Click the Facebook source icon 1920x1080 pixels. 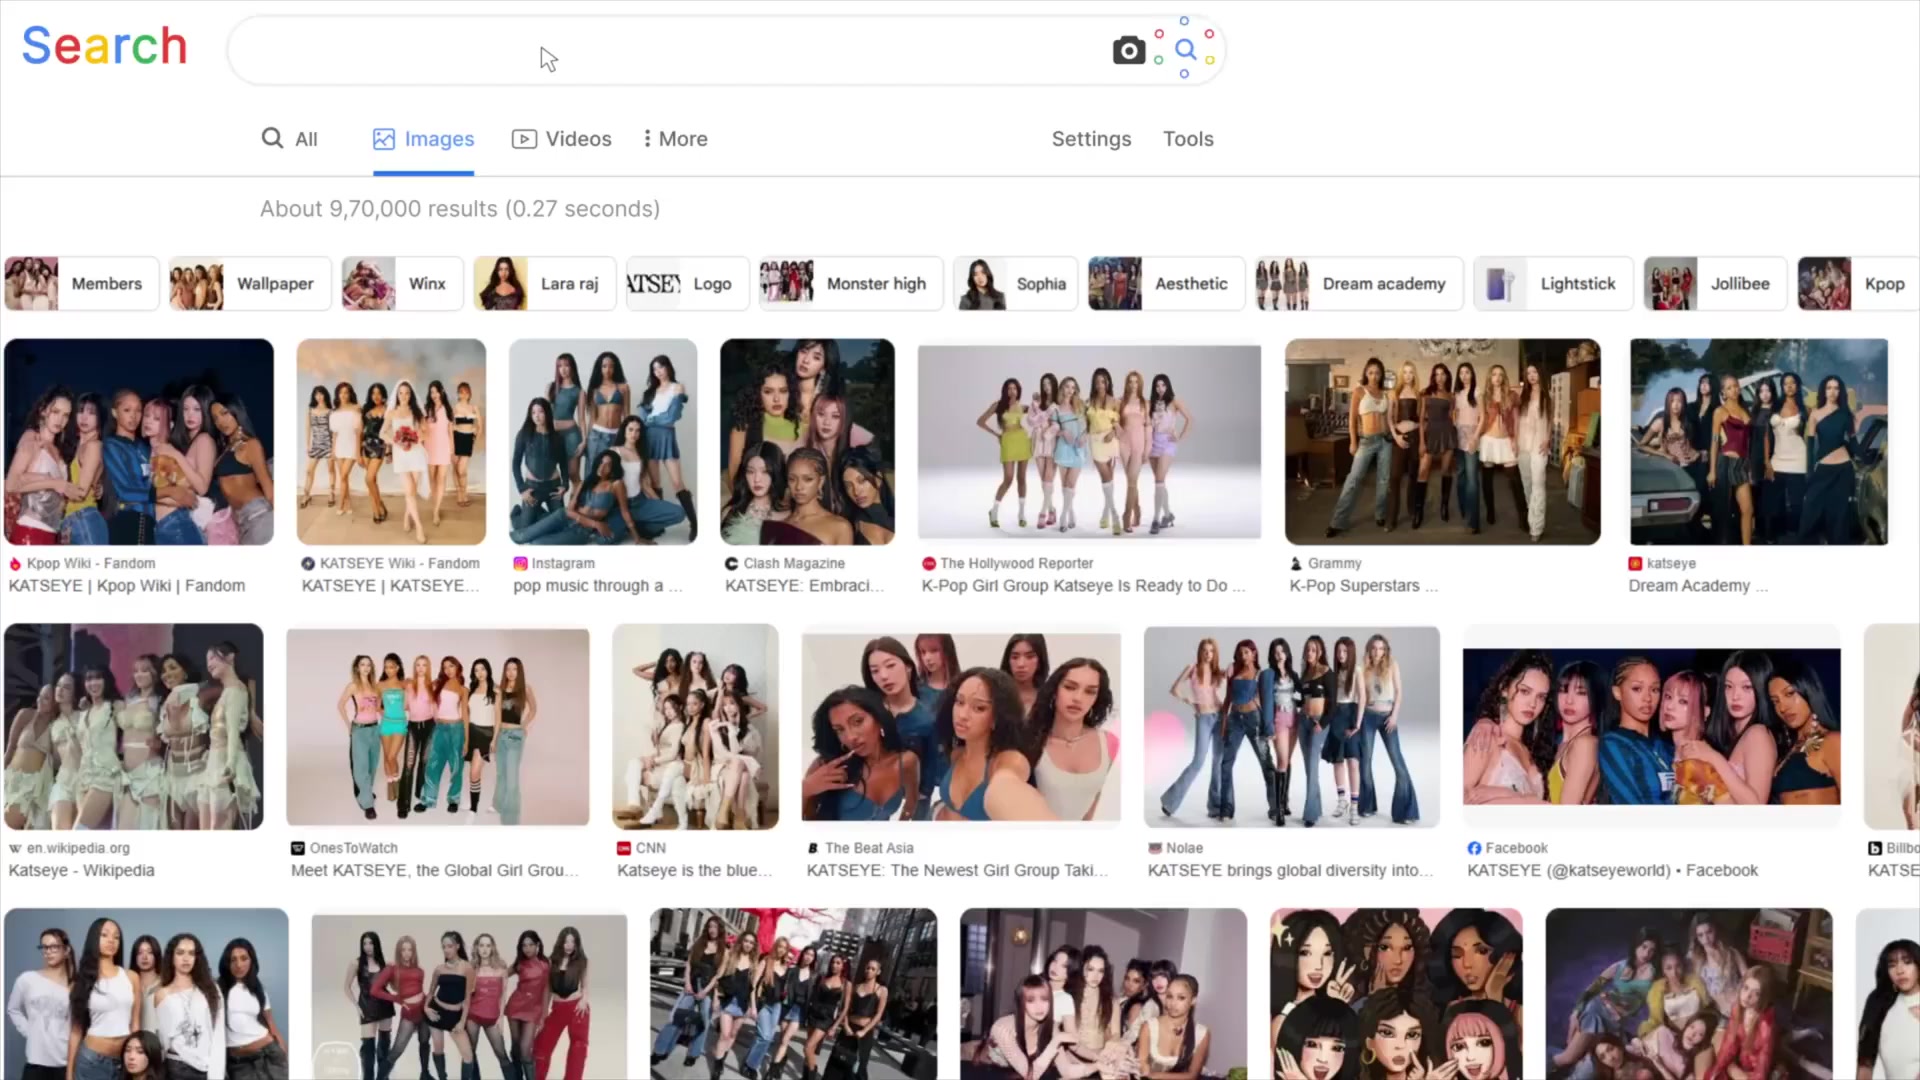tap(1474, 848)
